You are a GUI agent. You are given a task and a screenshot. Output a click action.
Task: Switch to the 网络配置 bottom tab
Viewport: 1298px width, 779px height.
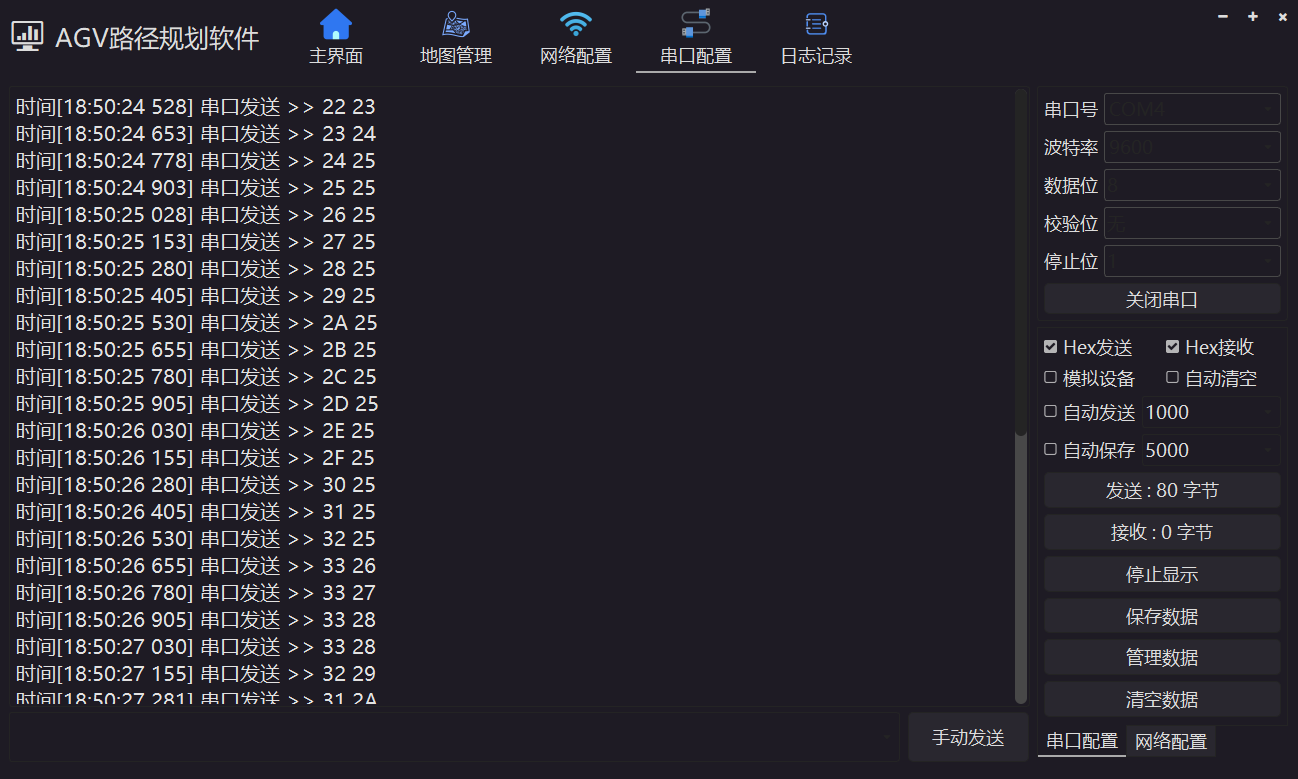click(x=1172, y=742)
